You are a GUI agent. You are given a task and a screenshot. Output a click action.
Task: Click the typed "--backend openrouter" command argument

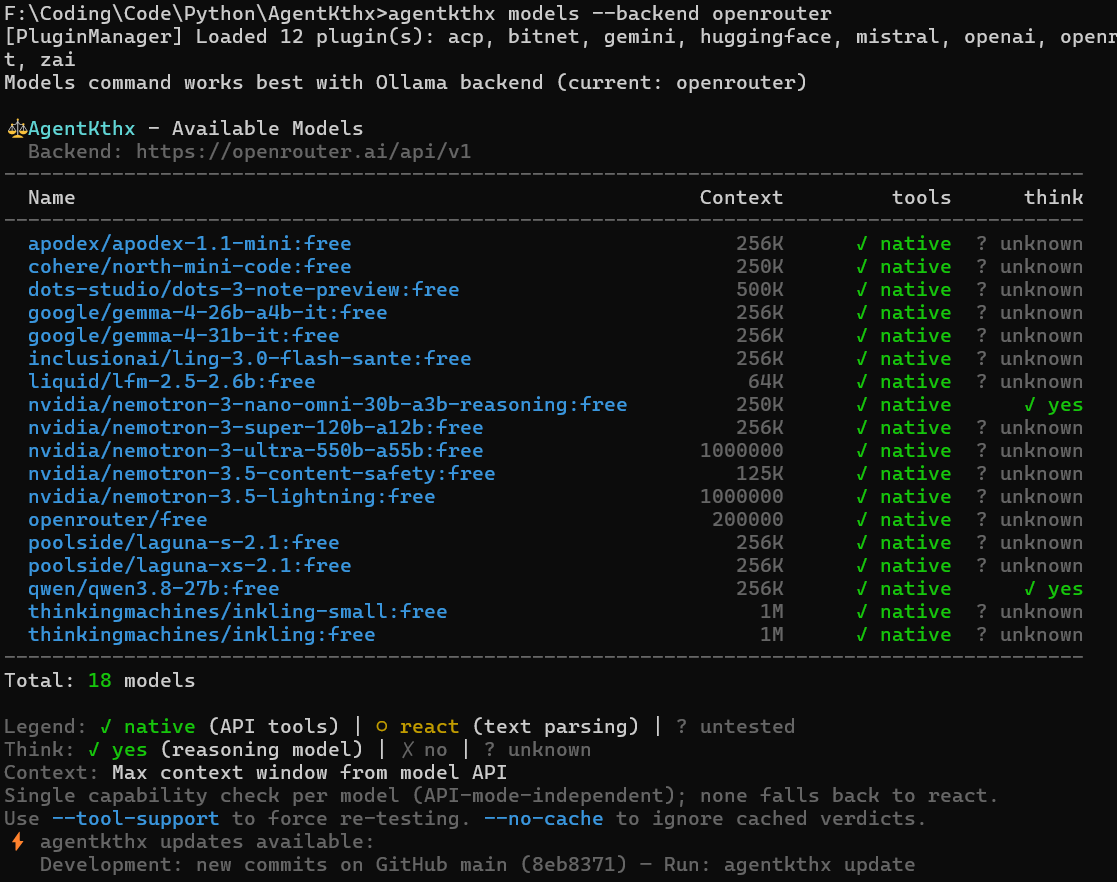(712, 14)
